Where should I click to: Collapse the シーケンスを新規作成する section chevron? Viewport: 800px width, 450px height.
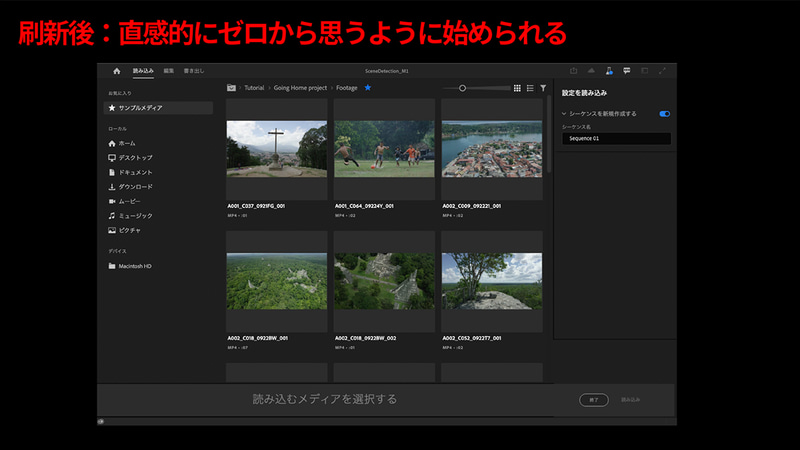[564, 114]
